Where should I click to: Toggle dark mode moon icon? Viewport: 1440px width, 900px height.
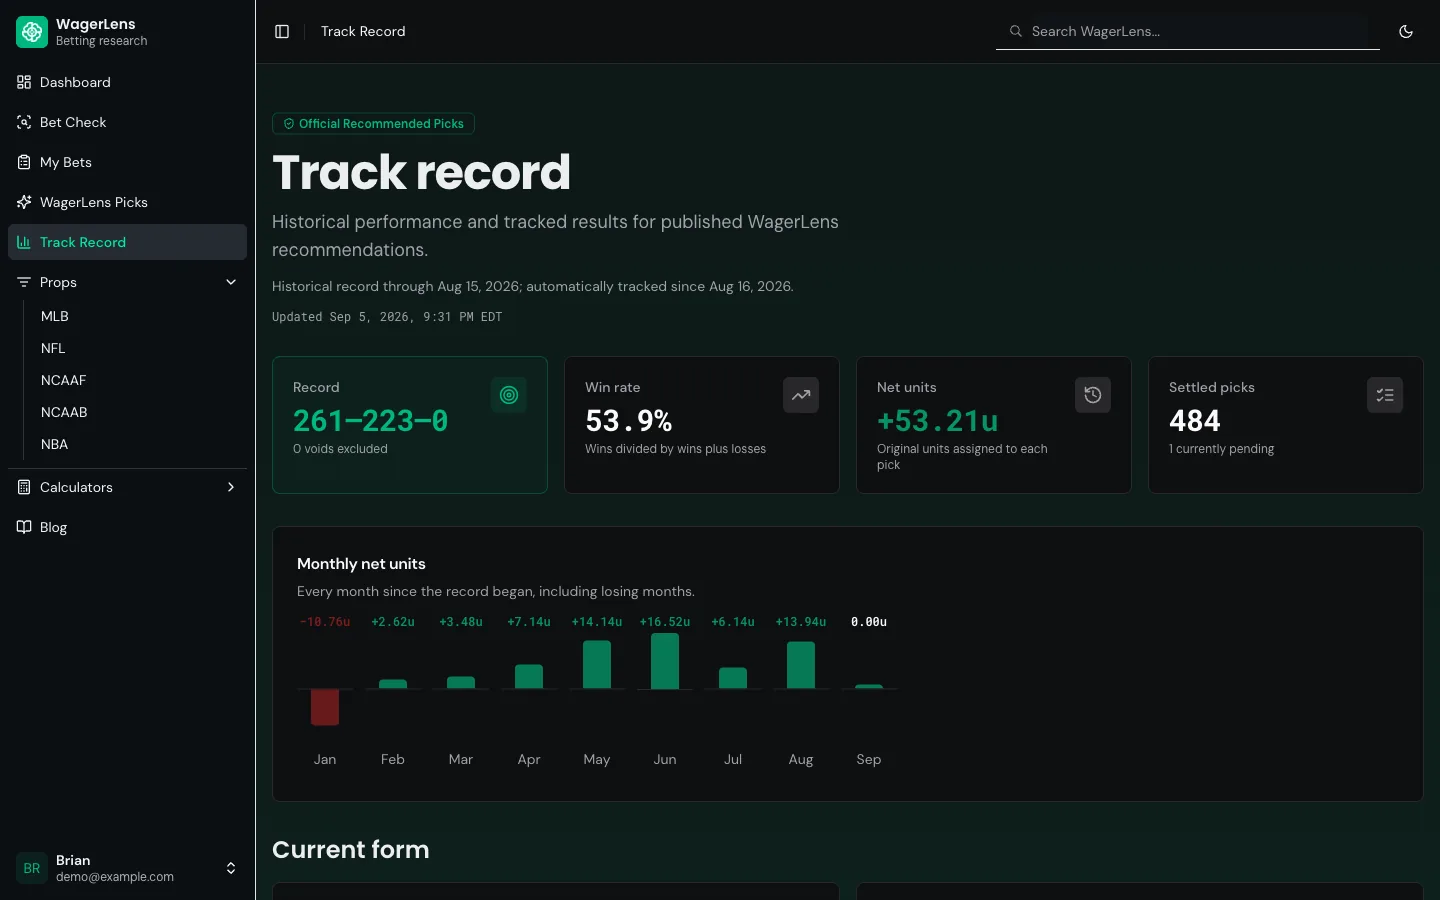[1406, 32]
